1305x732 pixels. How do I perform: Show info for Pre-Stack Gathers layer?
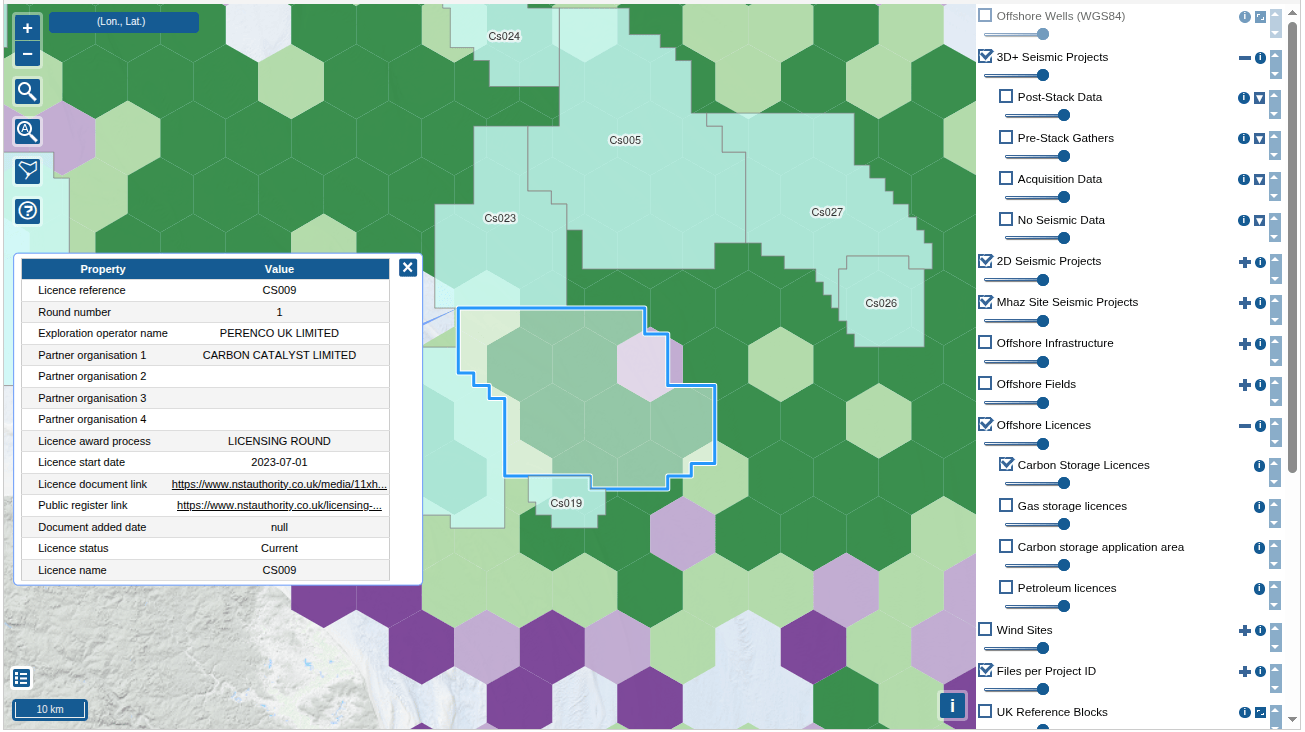1244,139
